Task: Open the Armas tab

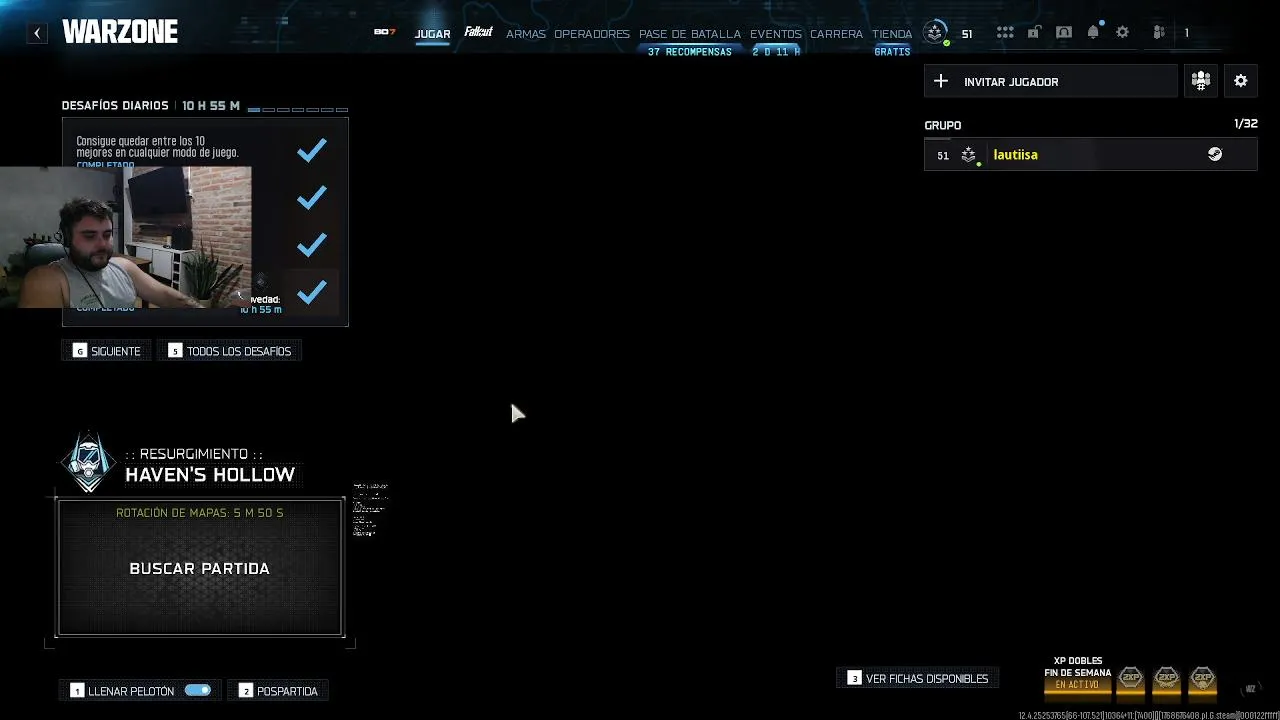Action: (526, 33)
